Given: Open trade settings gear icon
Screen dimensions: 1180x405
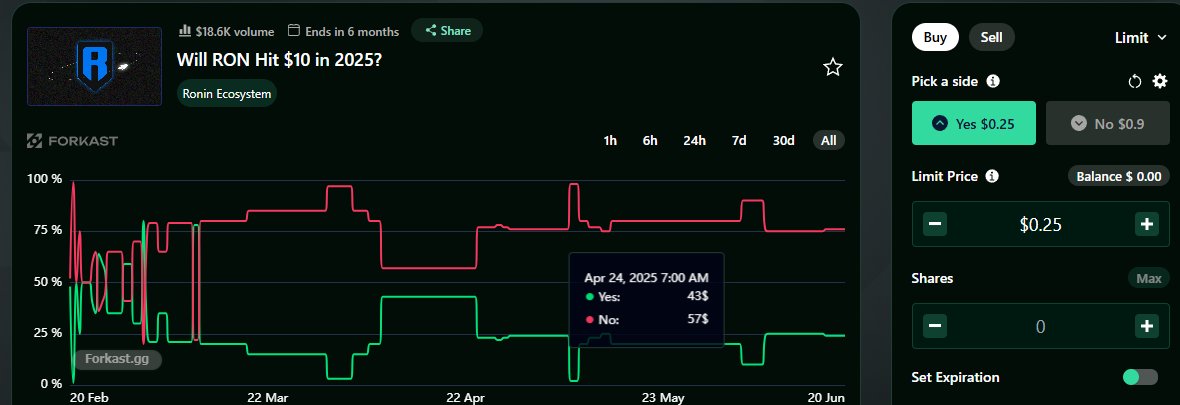Looking at the screenshot, I should coord(1160,81).
